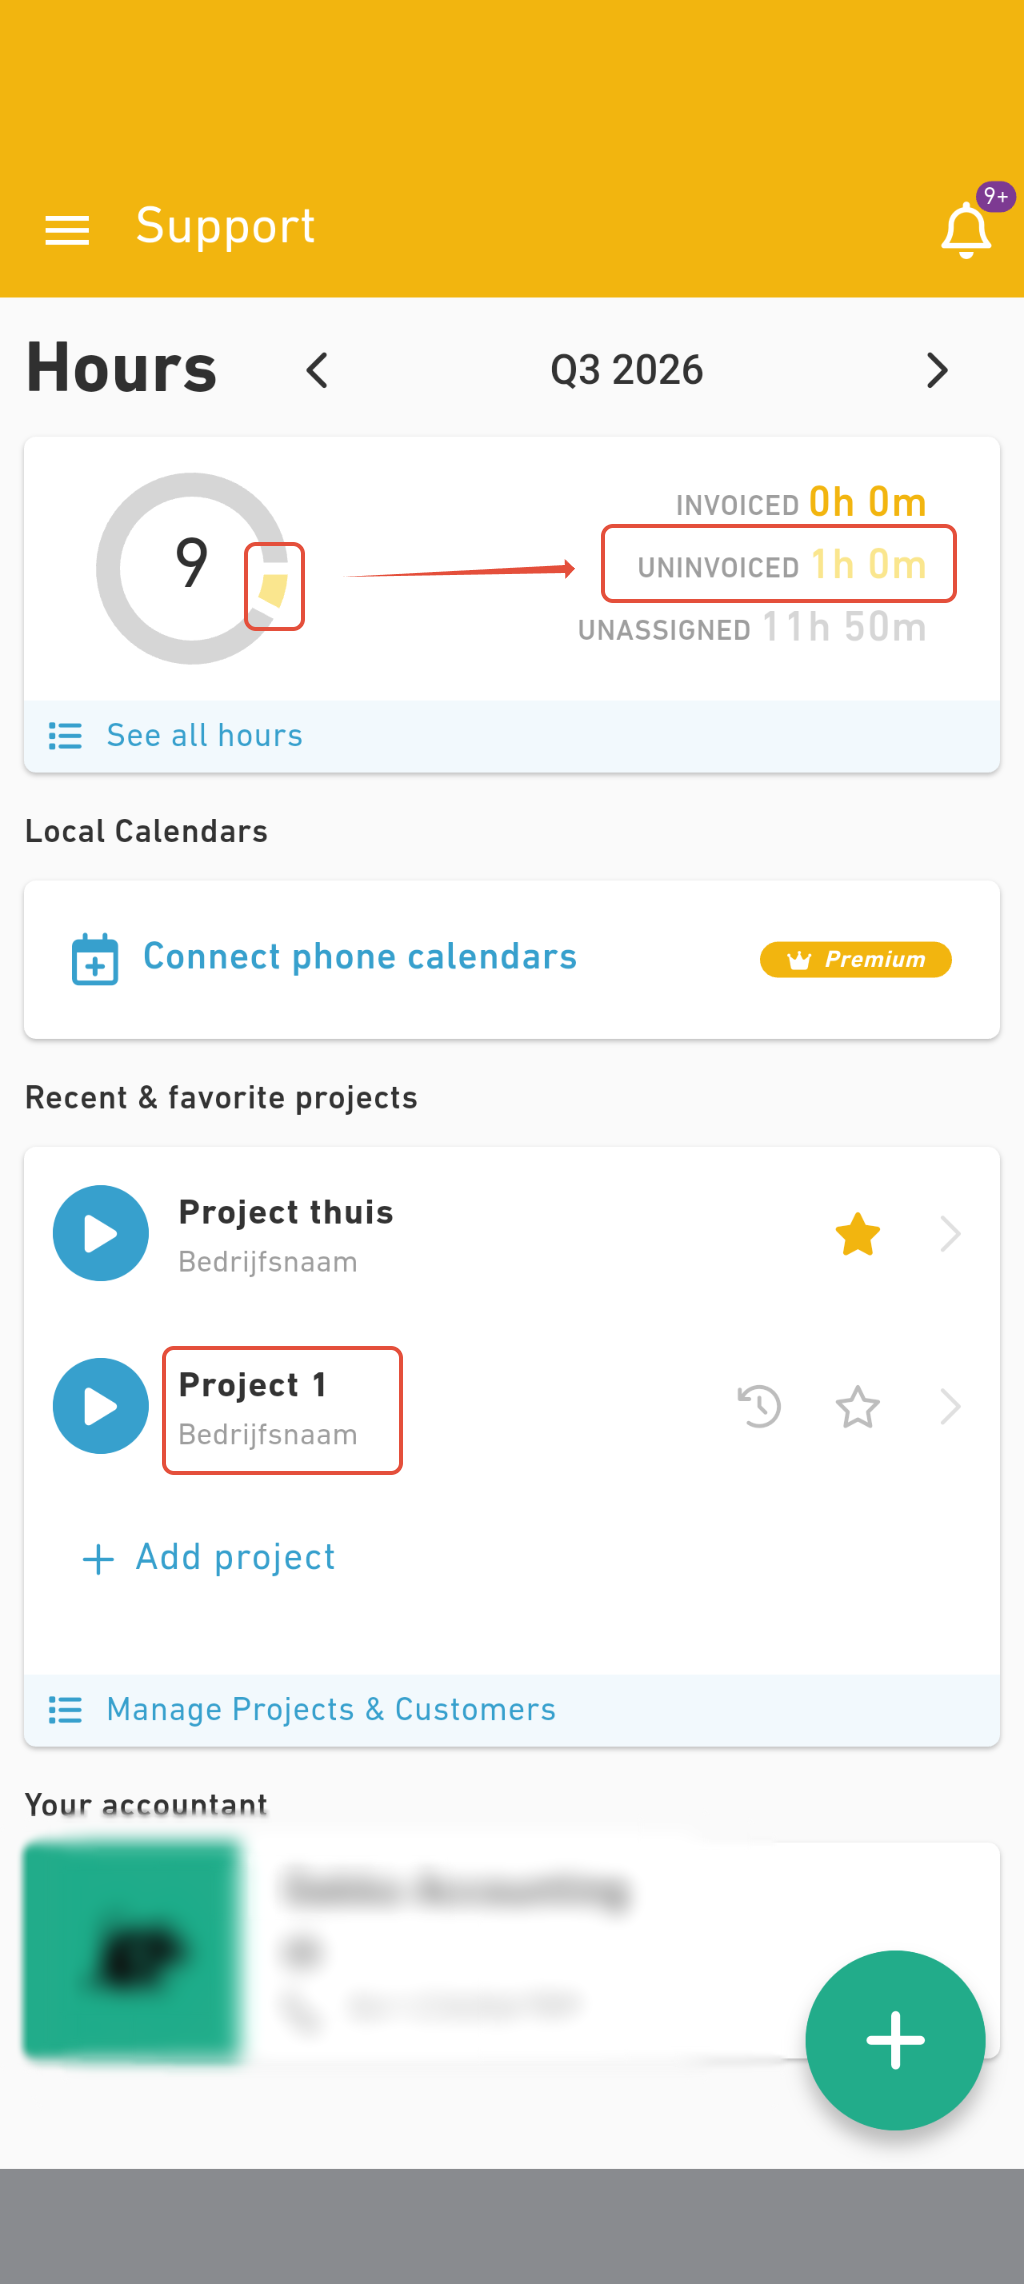
Task: Open Project 1 history clock icon
Action: tap(759, 1406)
